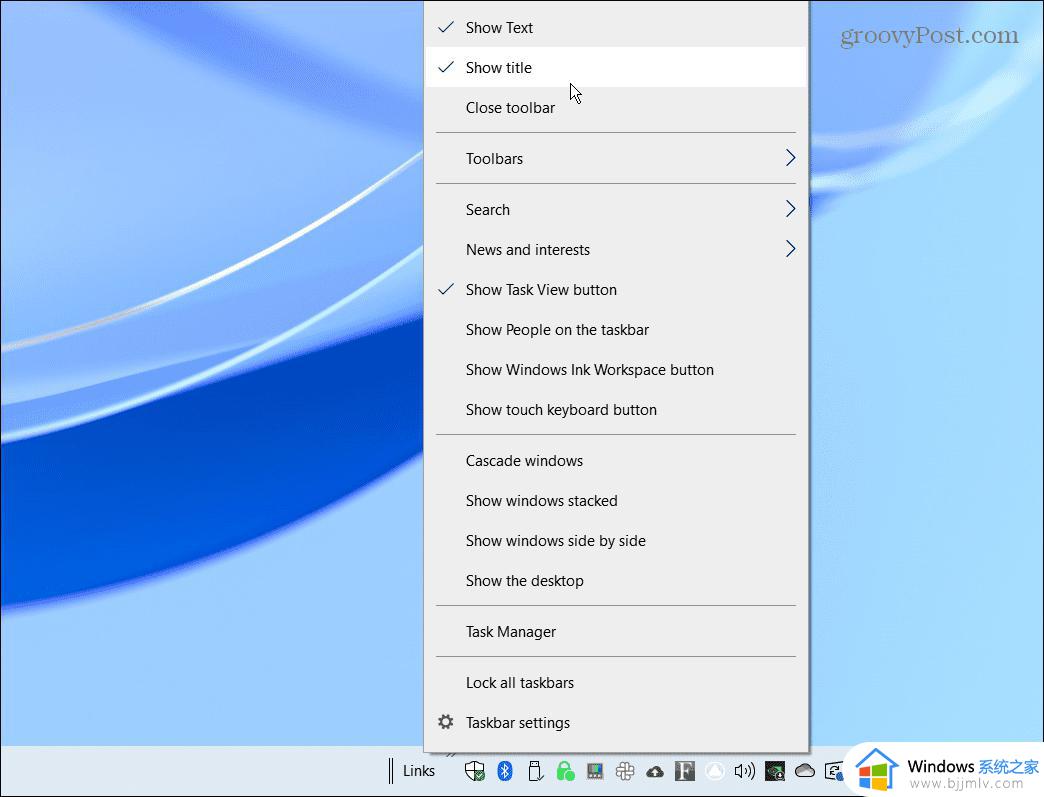Select Close toolbar from the menu
1044x797 pixels.
pyautogui.click(x=616, y=107)
